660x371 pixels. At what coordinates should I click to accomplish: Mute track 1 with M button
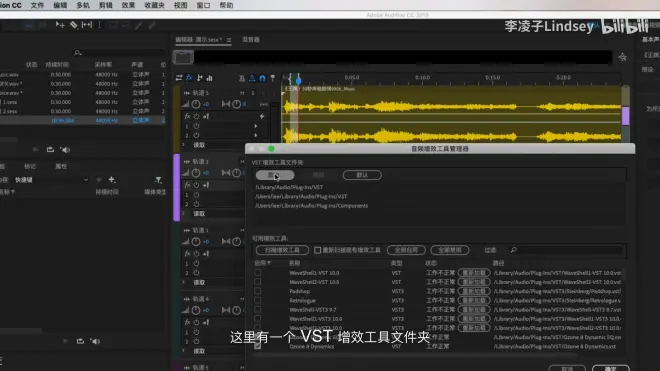(242, 93)
